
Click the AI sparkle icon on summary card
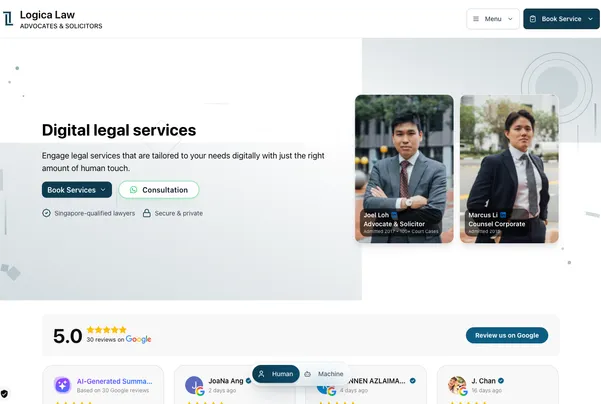point(62,385)
